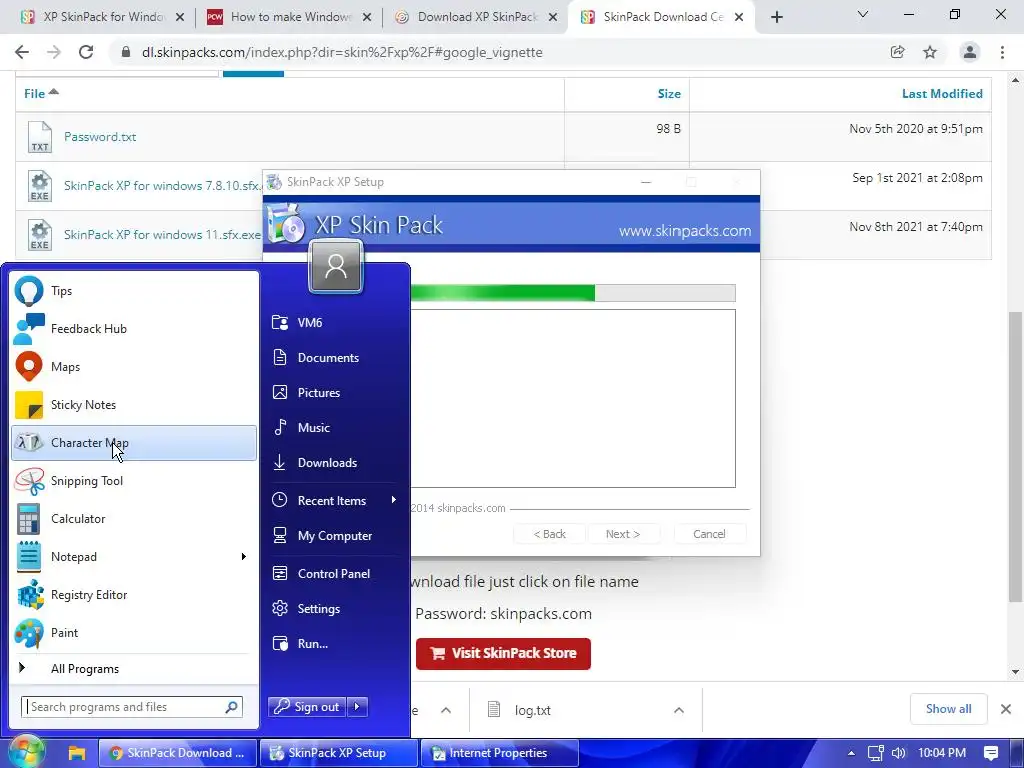Viewport: 1024px width, 768px height.
Task: Click search magnifier in start menu
Action: (232, 707)
